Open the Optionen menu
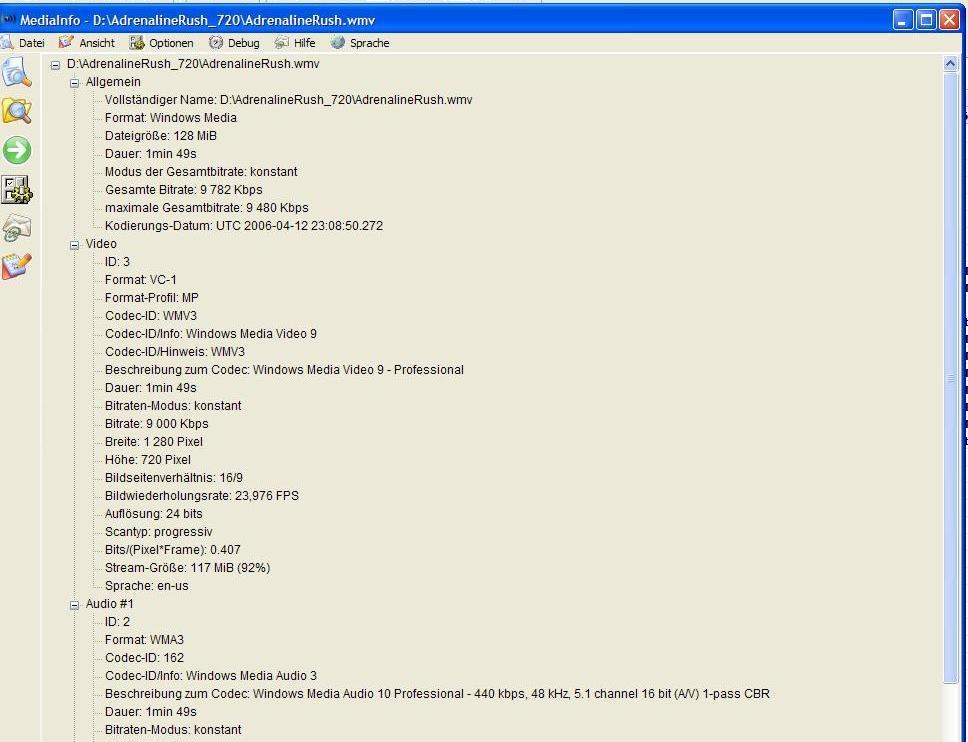968x742 pixels. pyautogui.click(x=171, y=43)
